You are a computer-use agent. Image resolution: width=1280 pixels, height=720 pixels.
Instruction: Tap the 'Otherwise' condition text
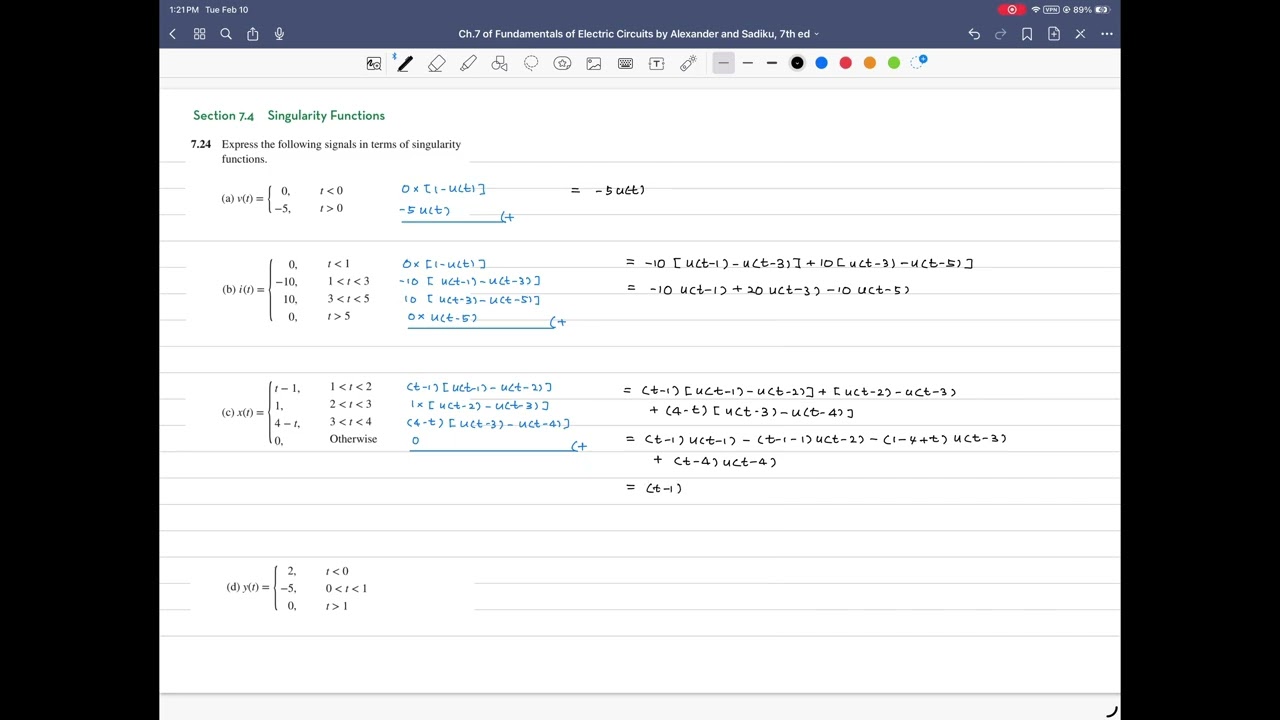pos(353,439)
